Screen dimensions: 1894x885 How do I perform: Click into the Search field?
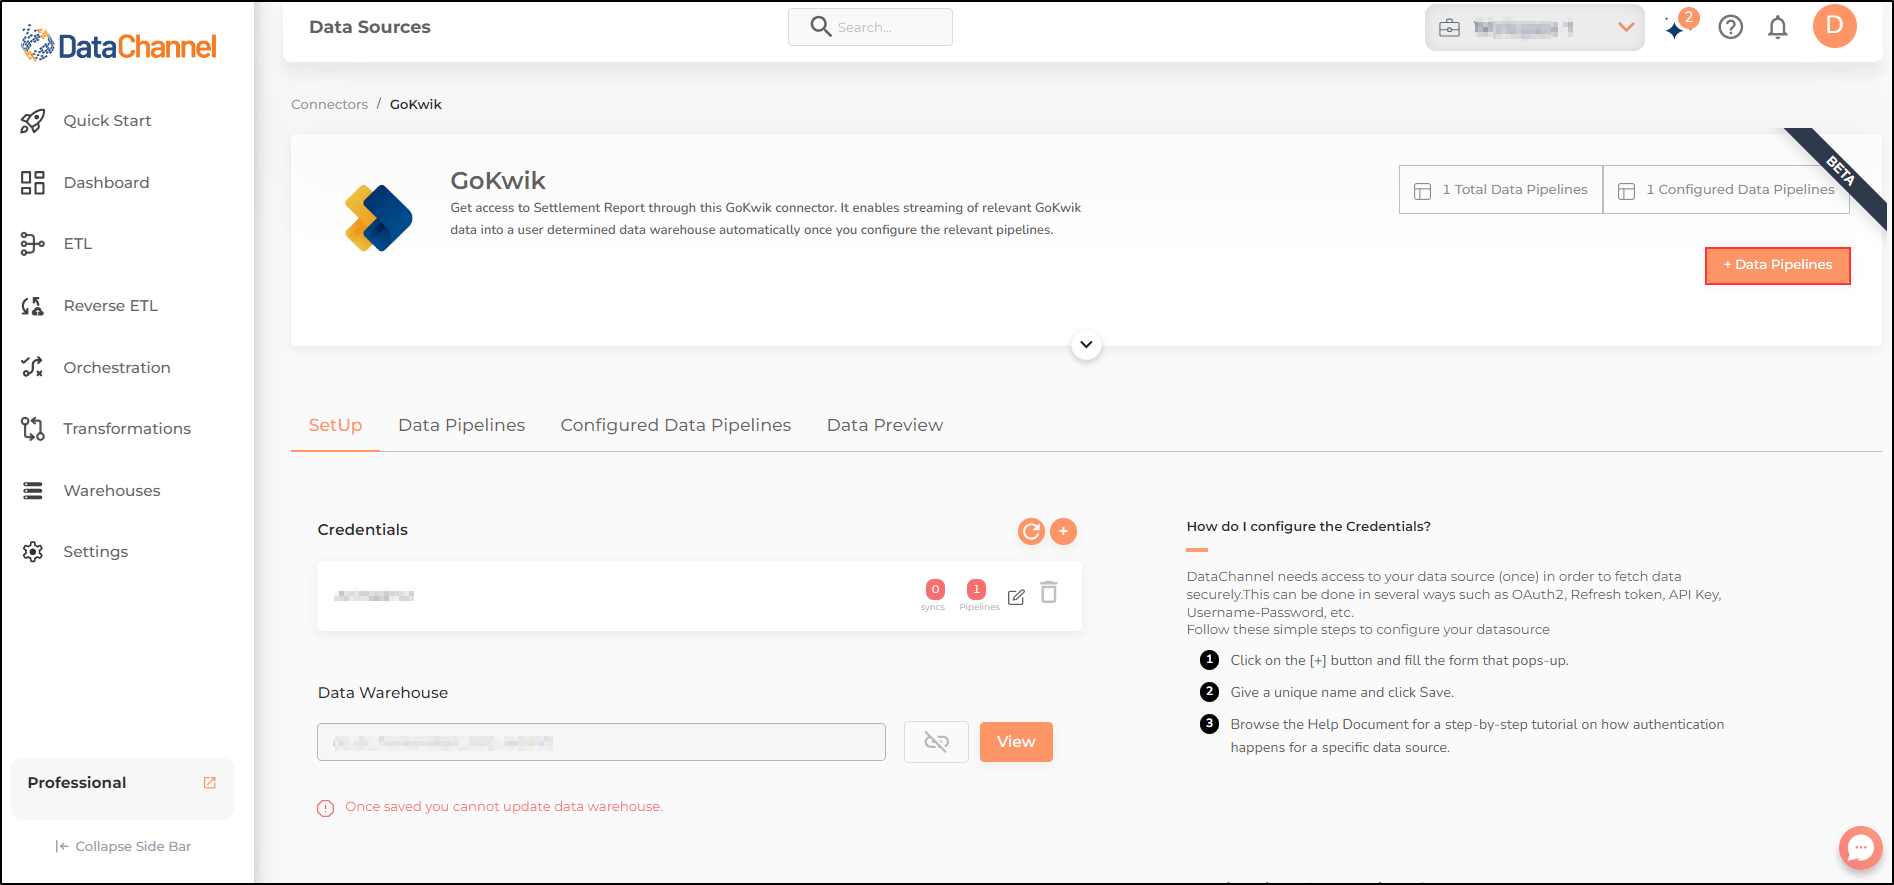(x=870, y=27)
